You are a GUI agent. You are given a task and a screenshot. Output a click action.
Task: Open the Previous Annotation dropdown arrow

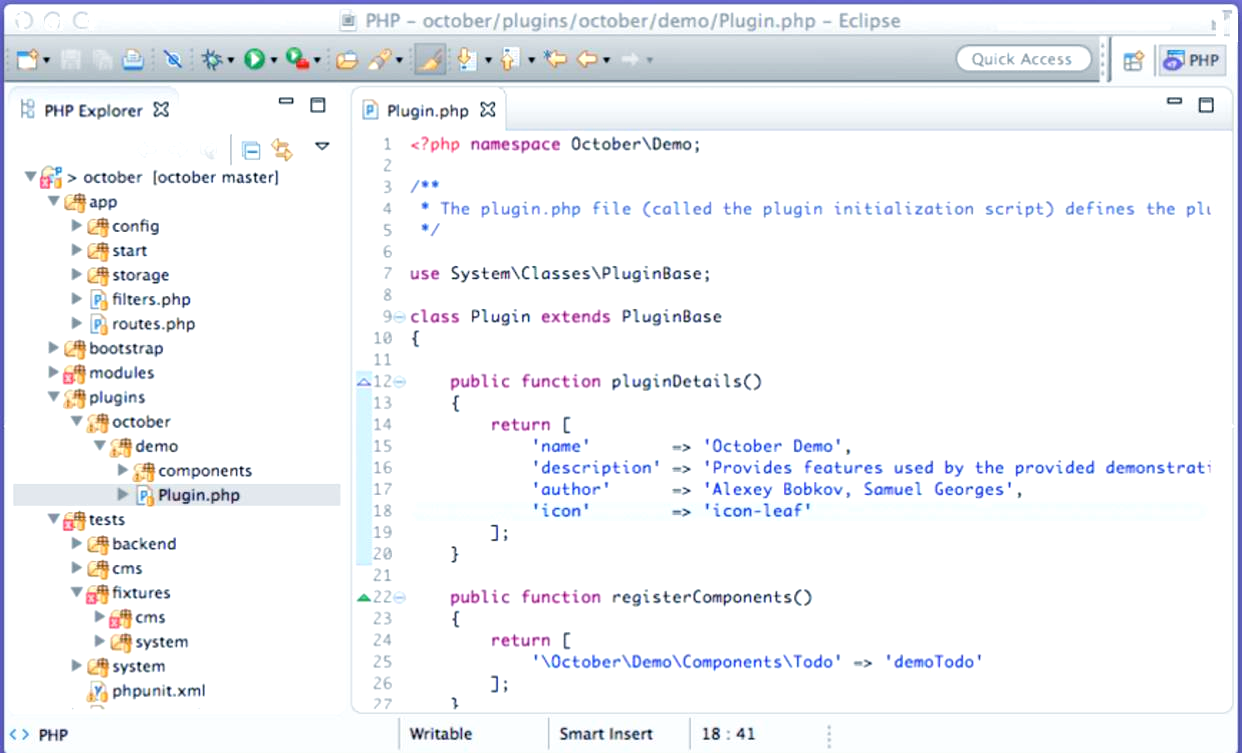tap(531, 61)
